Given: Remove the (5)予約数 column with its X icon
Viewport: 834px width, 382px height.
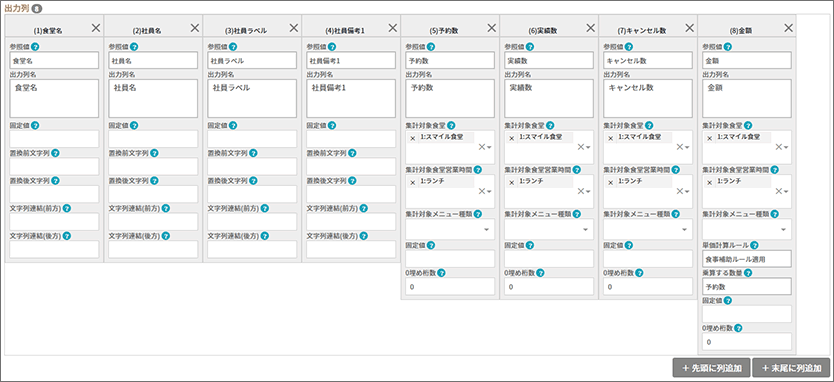Looking at the screenshot, I should pos(491,28).
